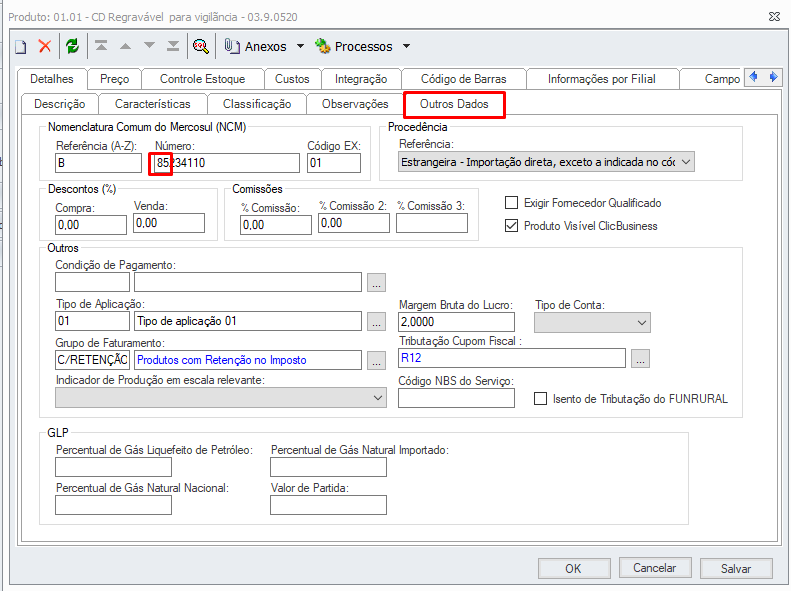The image size is (791, 591).
Task: Select the Observações sub-tab
Action: [355, 104]
